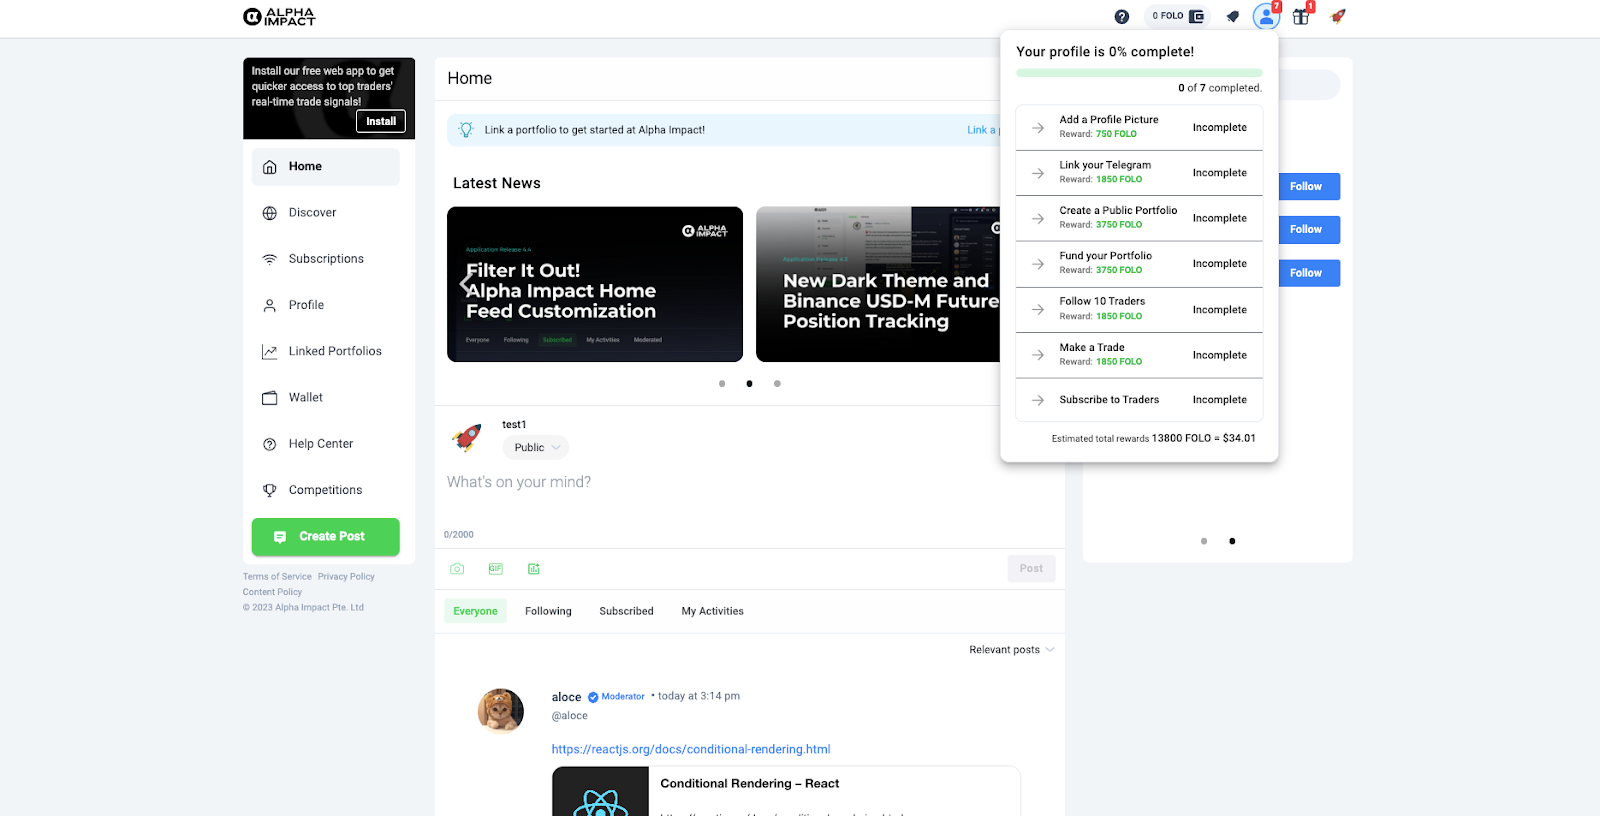Open Wallet in the sidebar

(x=326, y=398)
